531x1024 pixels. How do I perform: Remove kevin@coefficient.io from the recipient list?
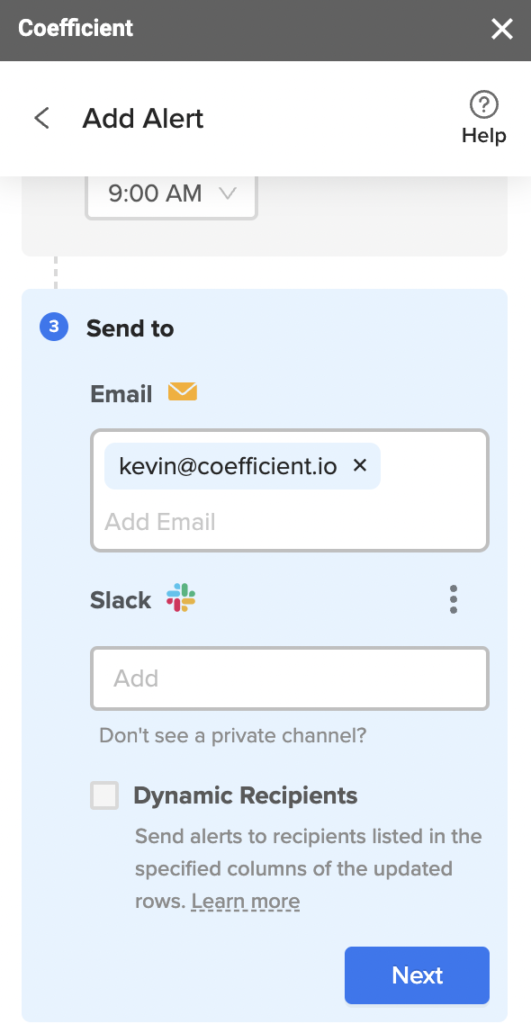click(x=360, y=466)
